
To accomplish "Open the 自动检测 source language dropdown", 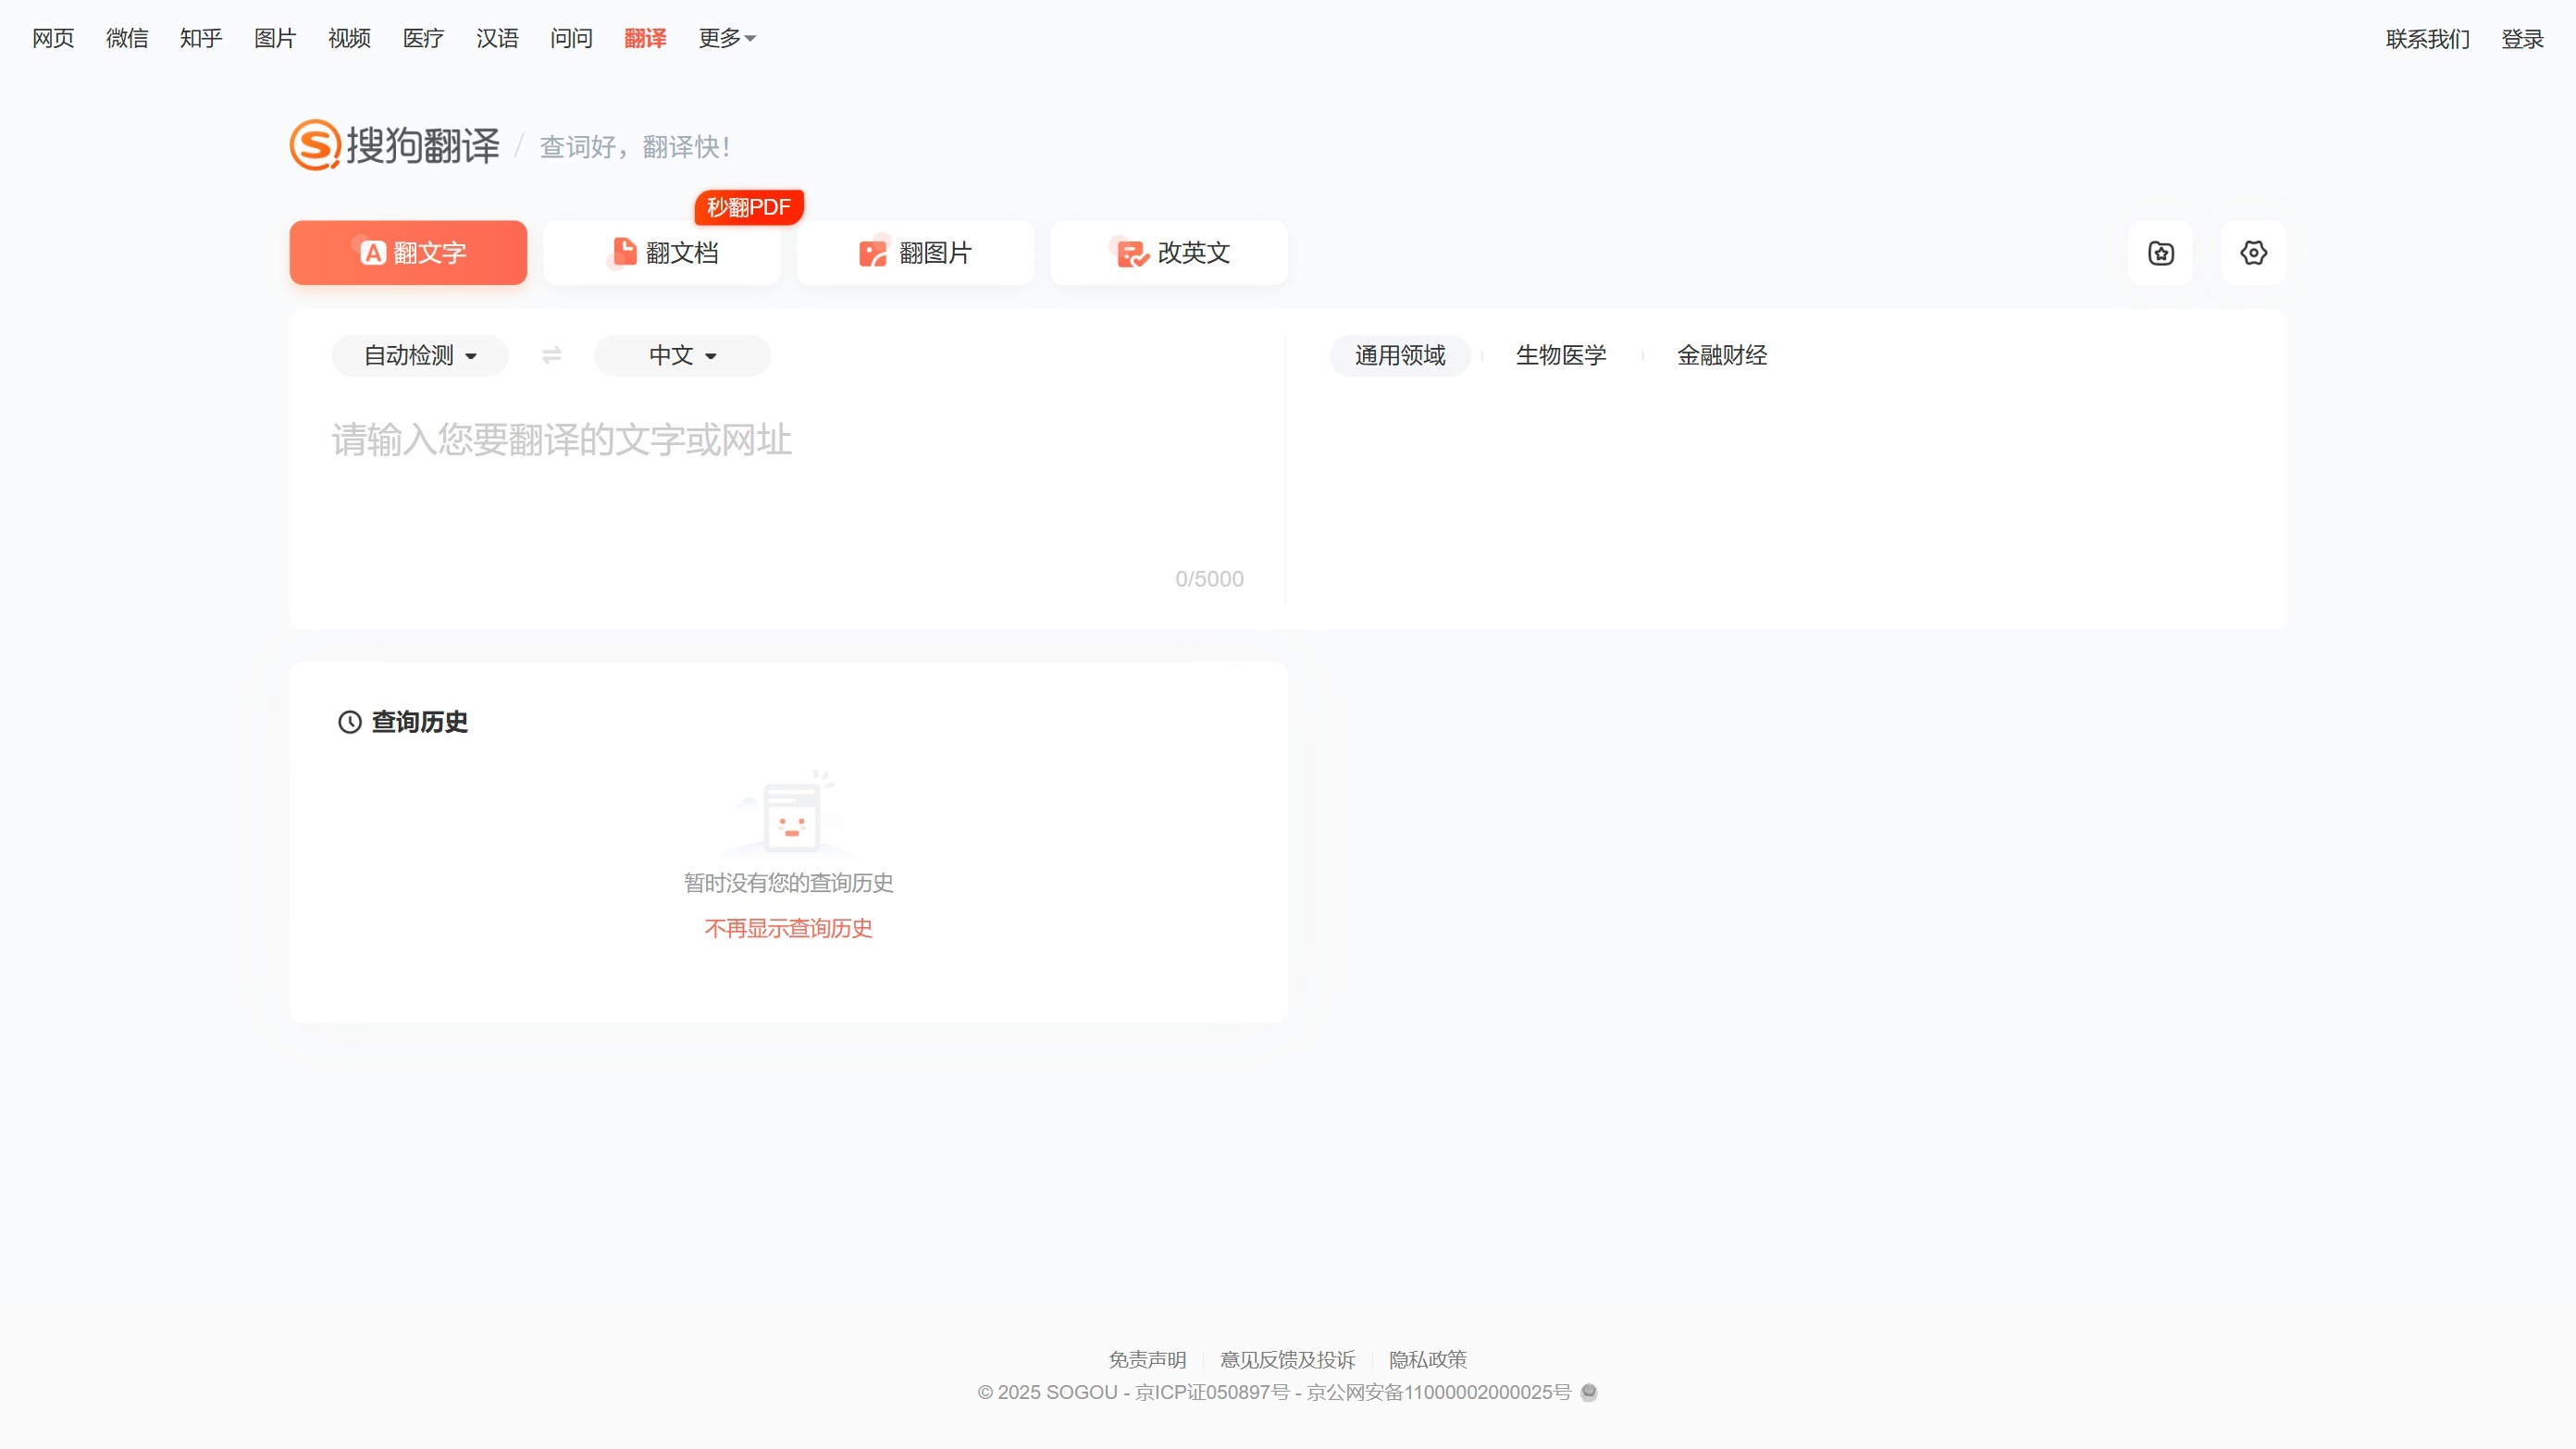I will point(419,355).
